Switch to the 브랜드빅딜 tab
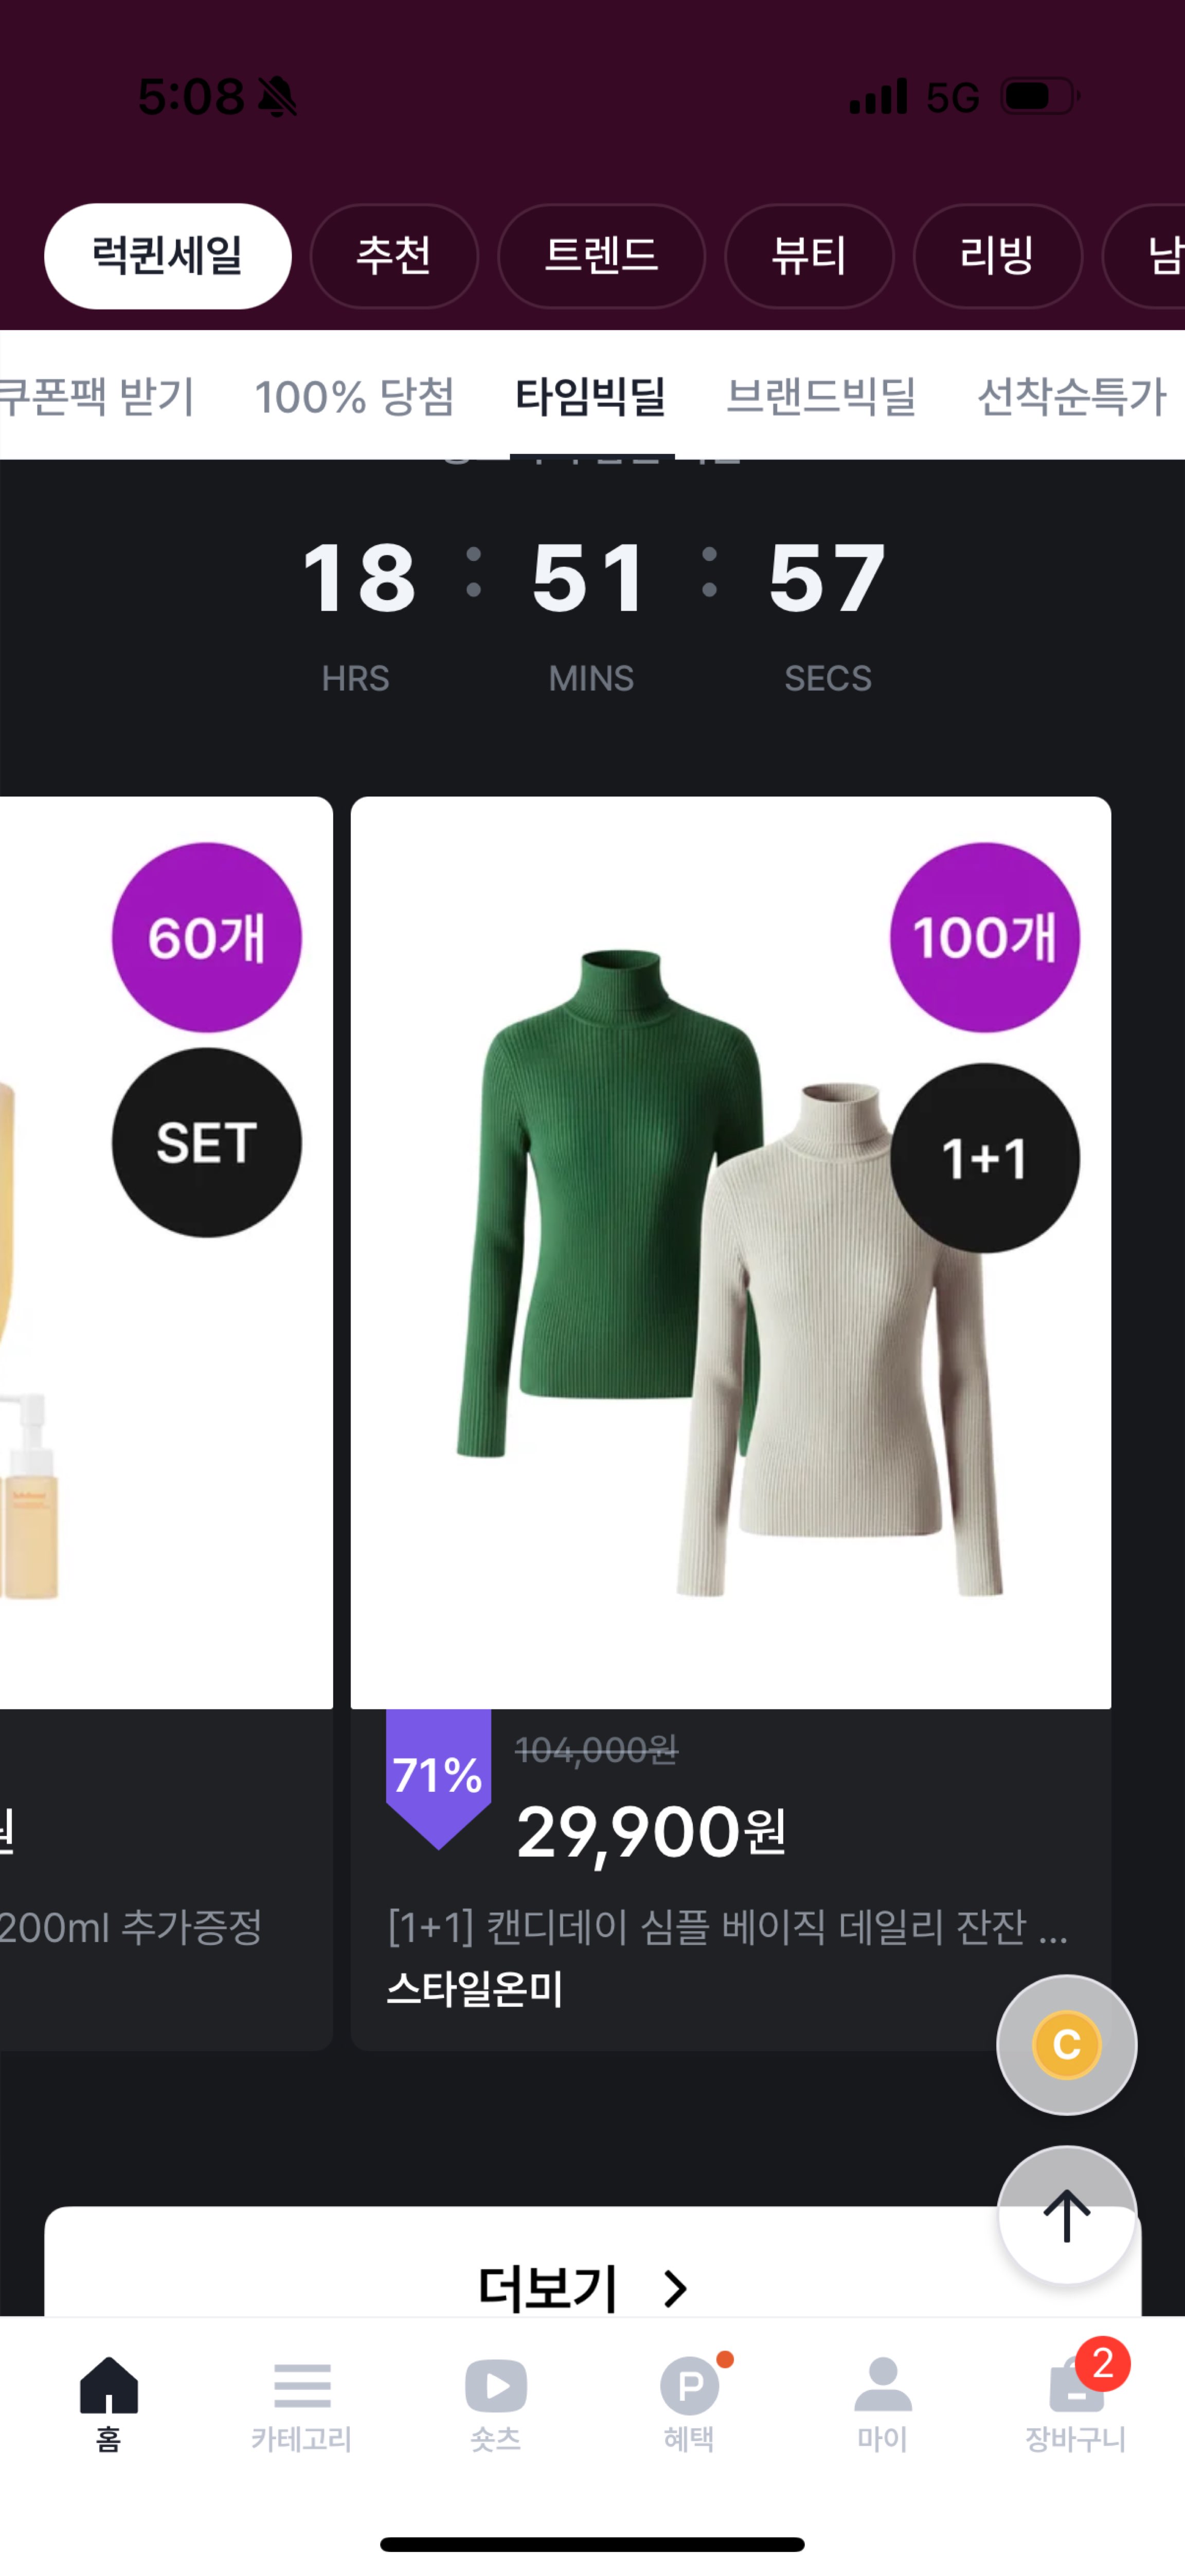Viewport: 1185px width, 2576px height. point(821,396)
